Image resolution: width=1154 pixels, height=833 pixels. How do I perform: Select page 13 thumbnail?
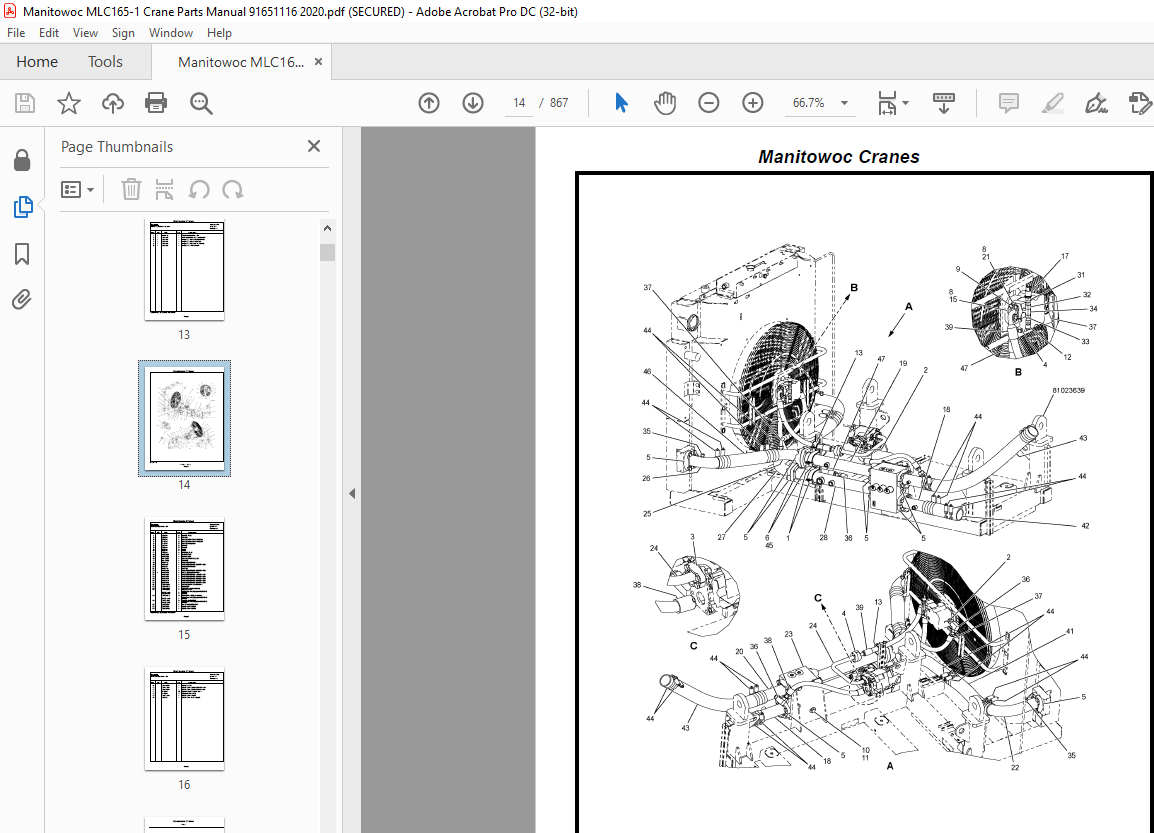(184, 269)
